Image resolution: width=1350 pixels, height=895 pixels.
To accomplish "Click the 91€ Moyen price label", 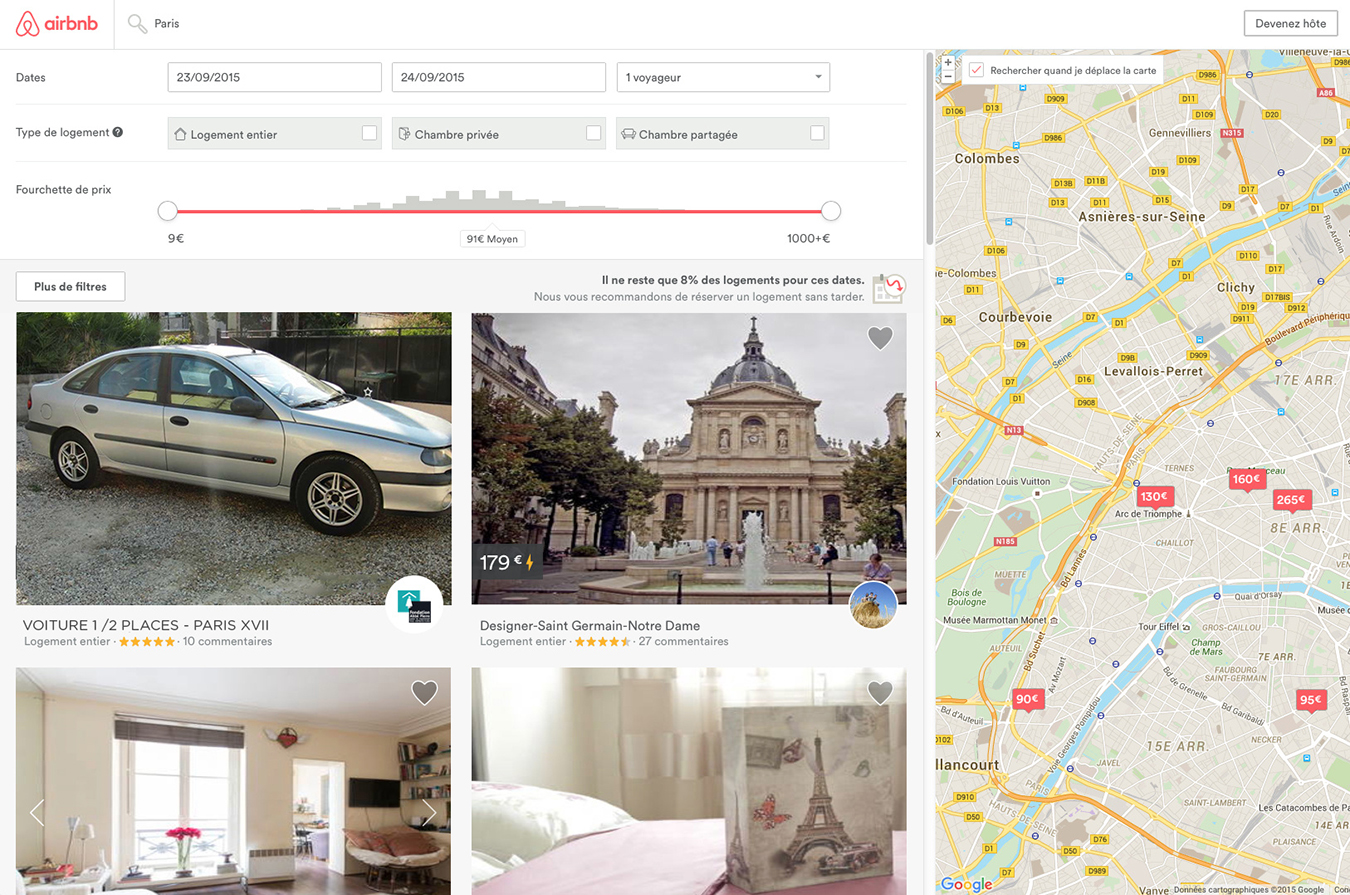I will pyautogui.click(x=492, y=239).
